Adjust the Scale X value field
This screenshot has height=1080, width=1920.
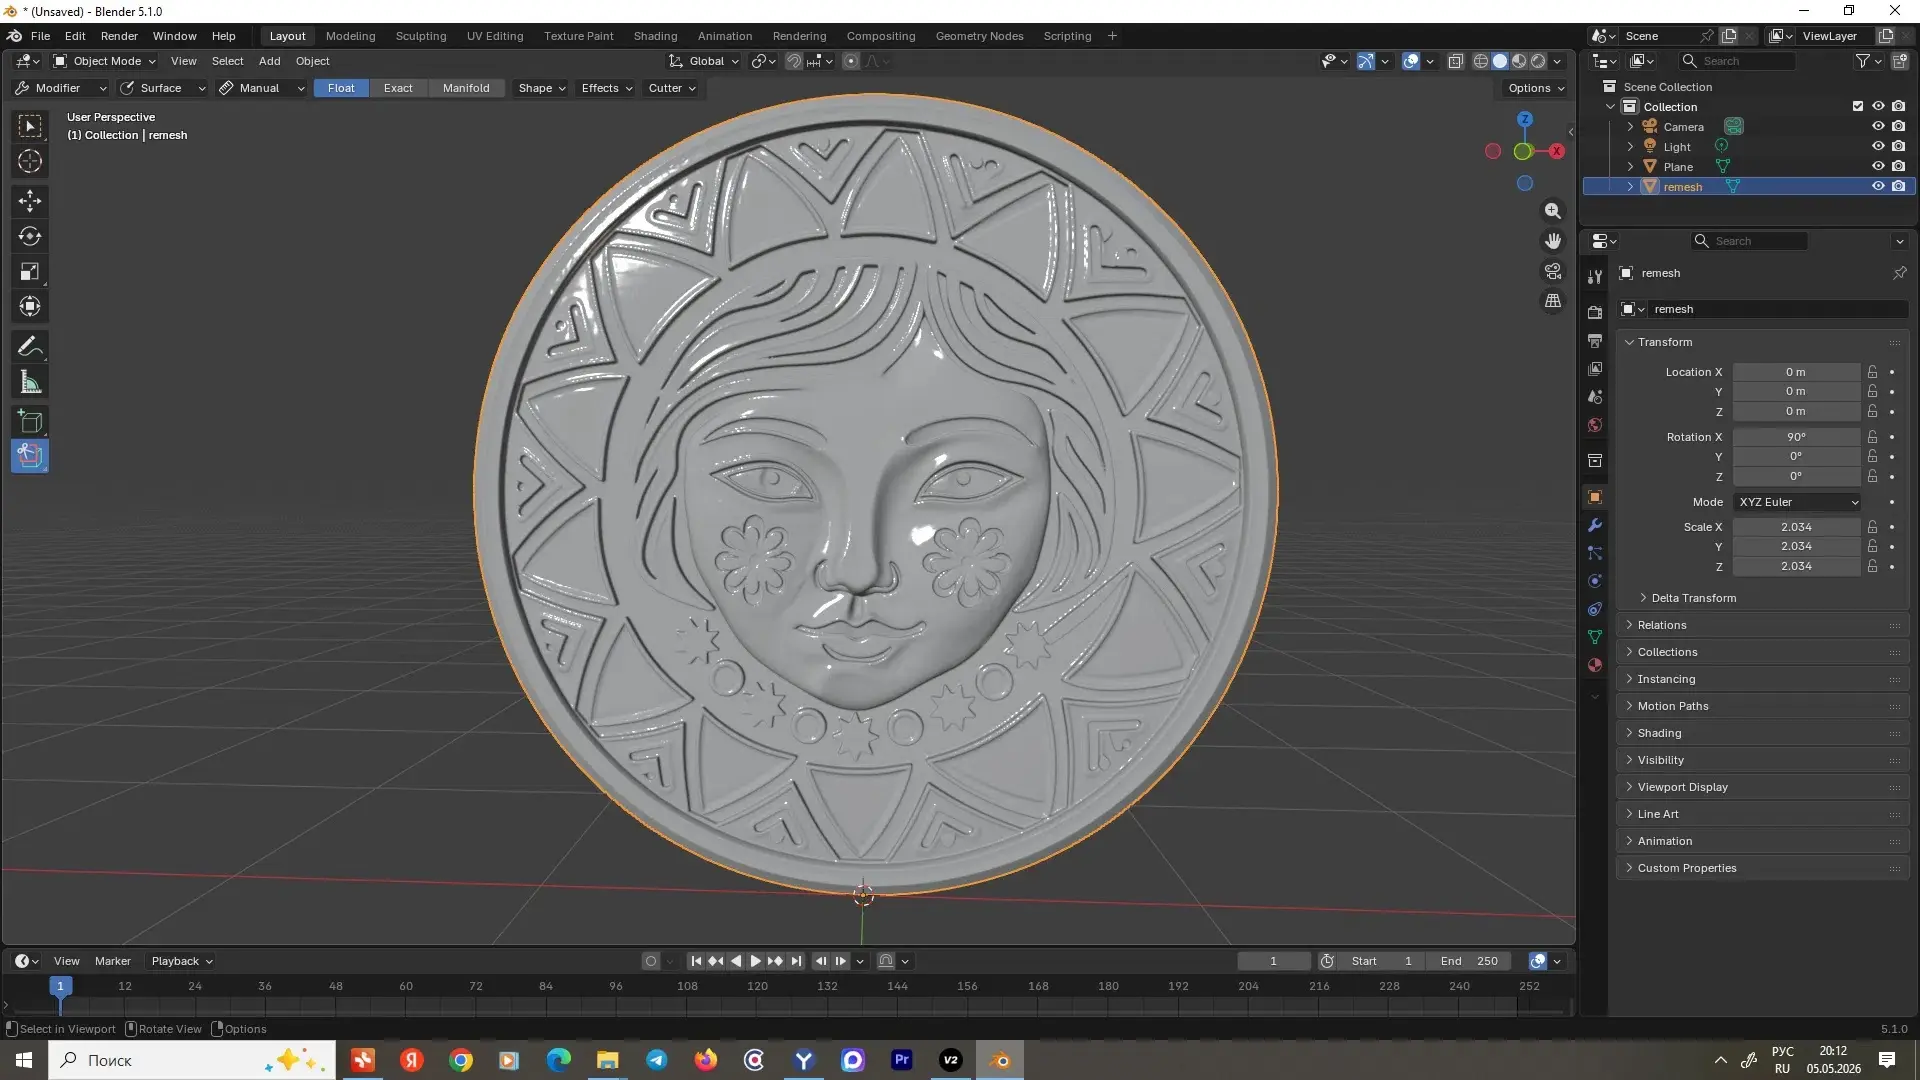click(x=1796, y=527)
